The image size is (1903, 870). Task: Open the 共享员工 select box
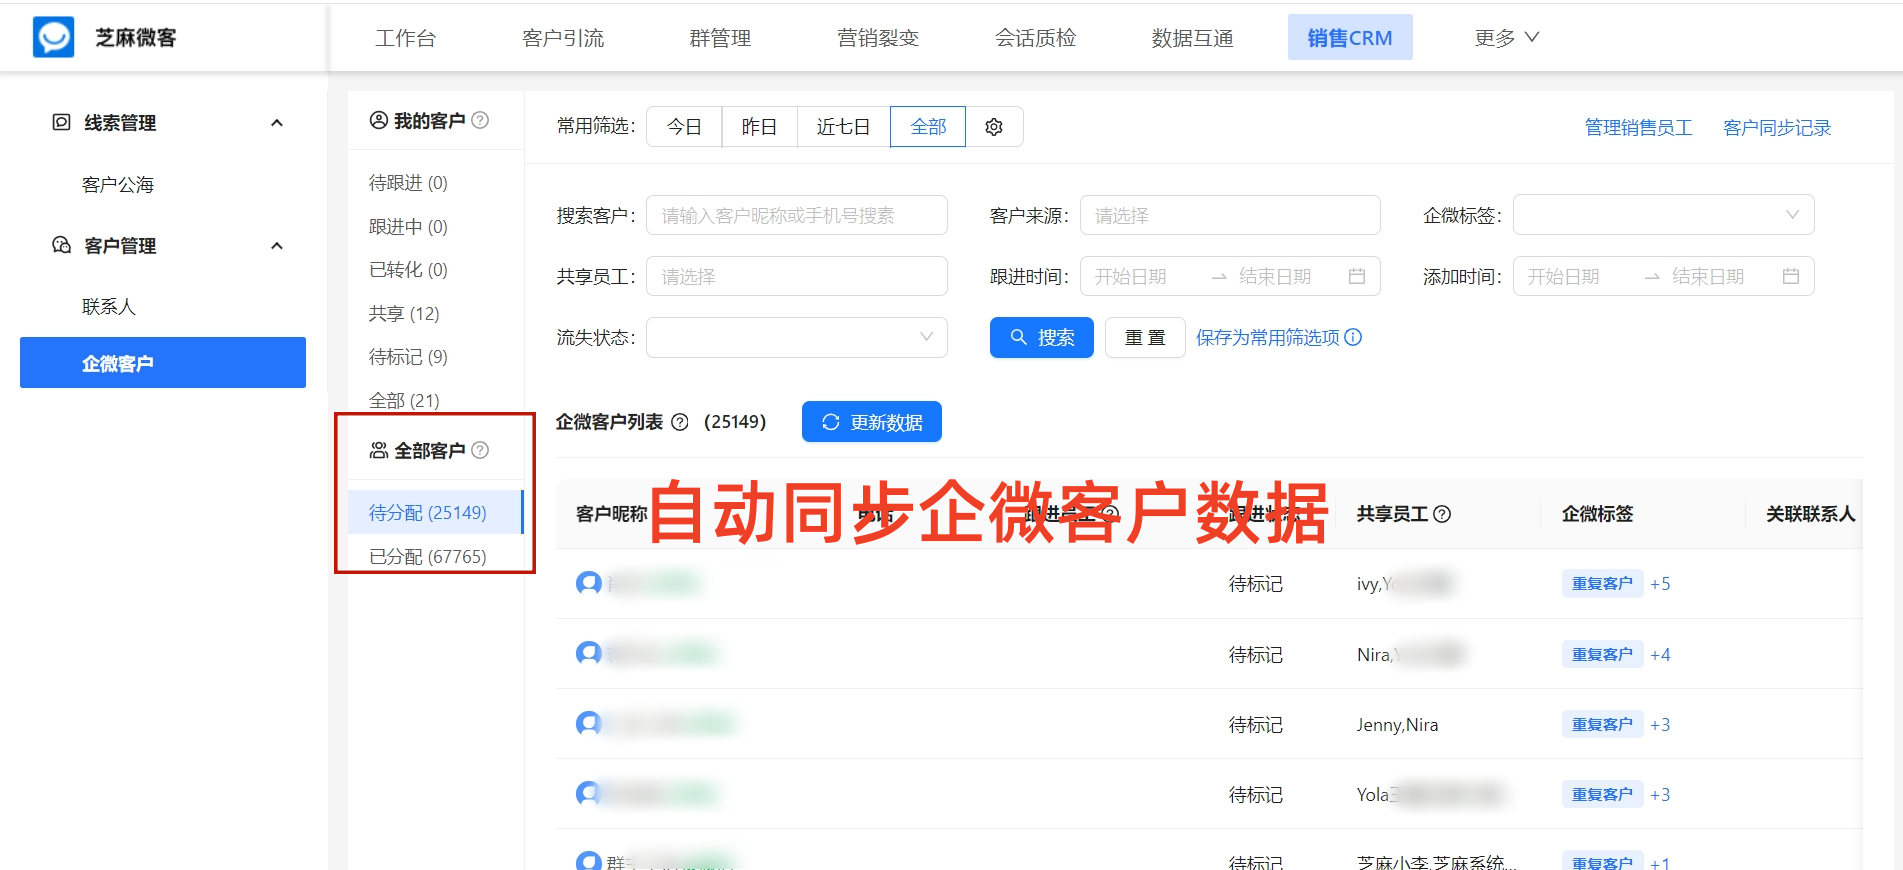pos(797,276)
